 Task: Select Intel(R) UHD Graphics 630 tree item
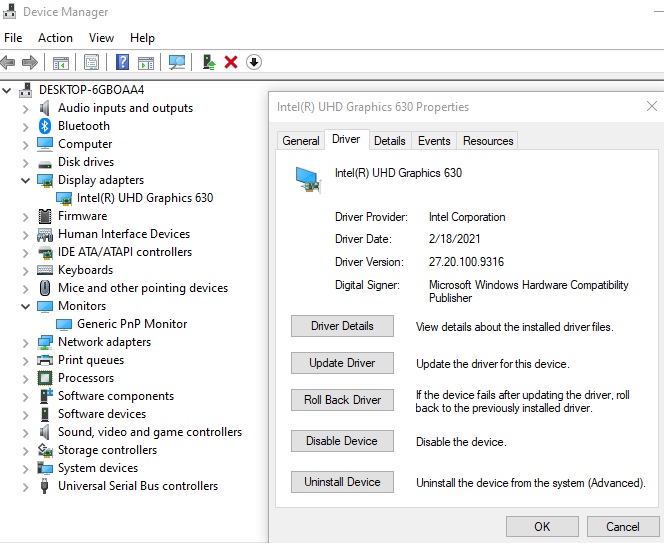click(145, 198)
